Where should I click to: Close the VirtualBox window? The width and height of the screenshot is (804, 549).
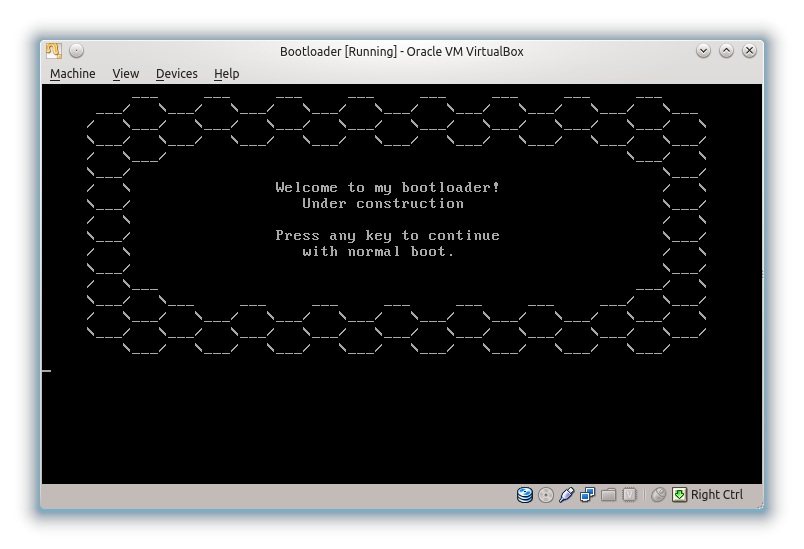click(749, 51)
